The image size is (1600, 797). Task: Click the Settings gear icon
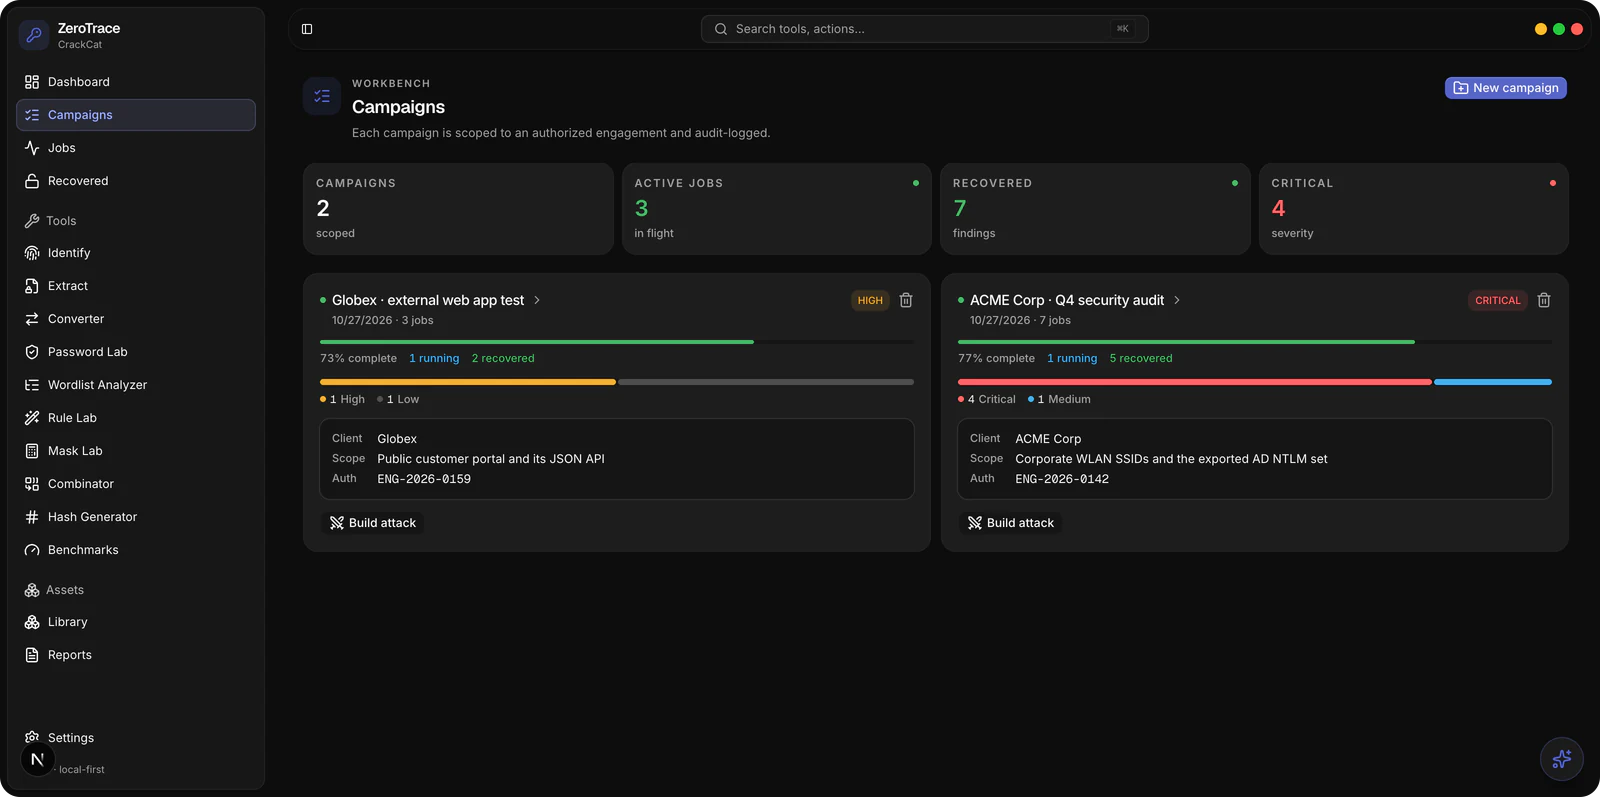tap(32, 737)
